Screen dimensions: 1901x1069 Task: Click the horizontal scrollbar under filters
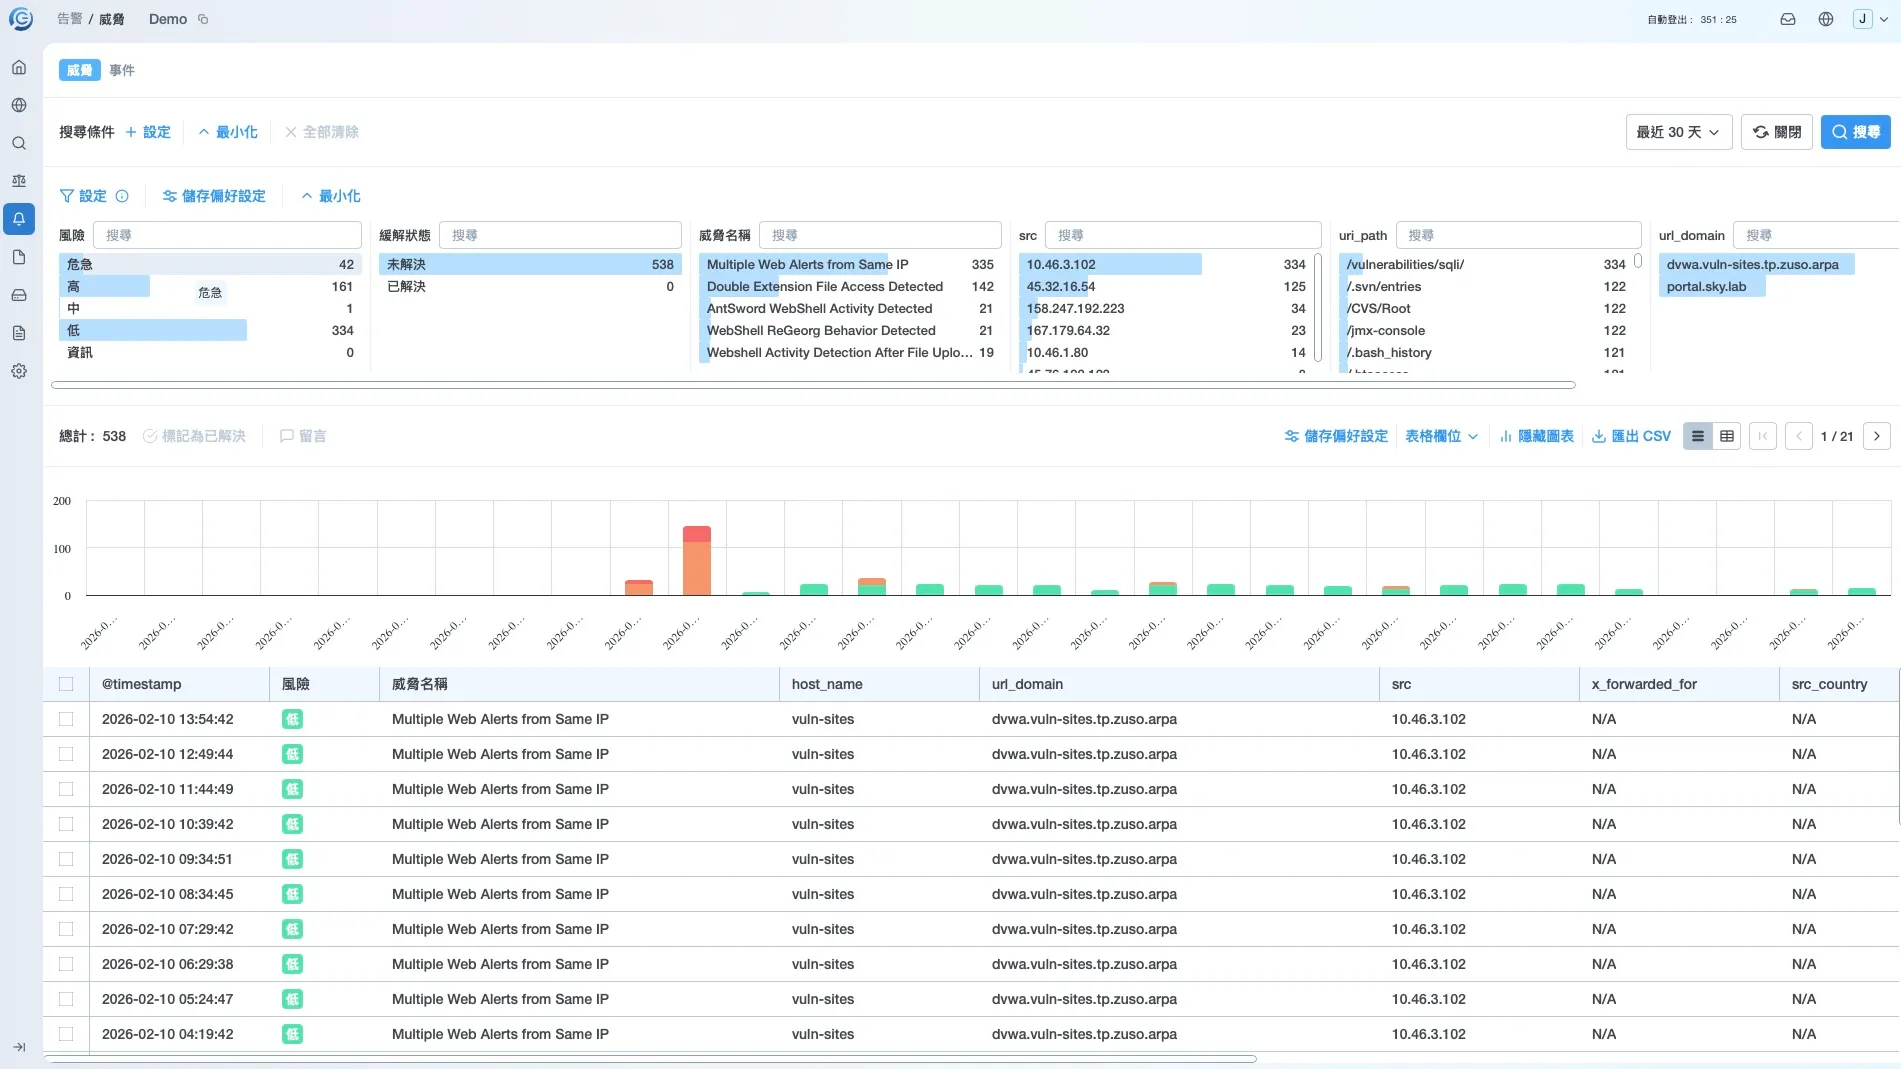(x=813, y=385)
